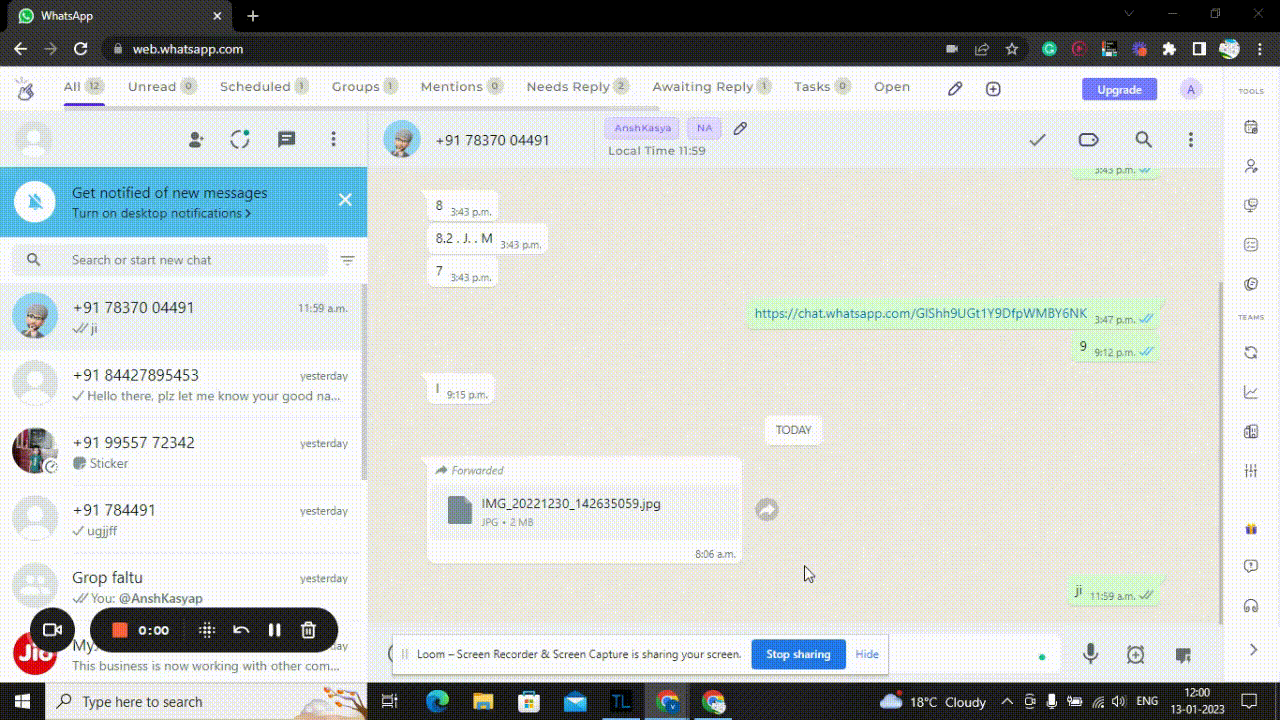Switch to the Groups tab
This screenshot has height=720, width=1280.
(365, 87)
